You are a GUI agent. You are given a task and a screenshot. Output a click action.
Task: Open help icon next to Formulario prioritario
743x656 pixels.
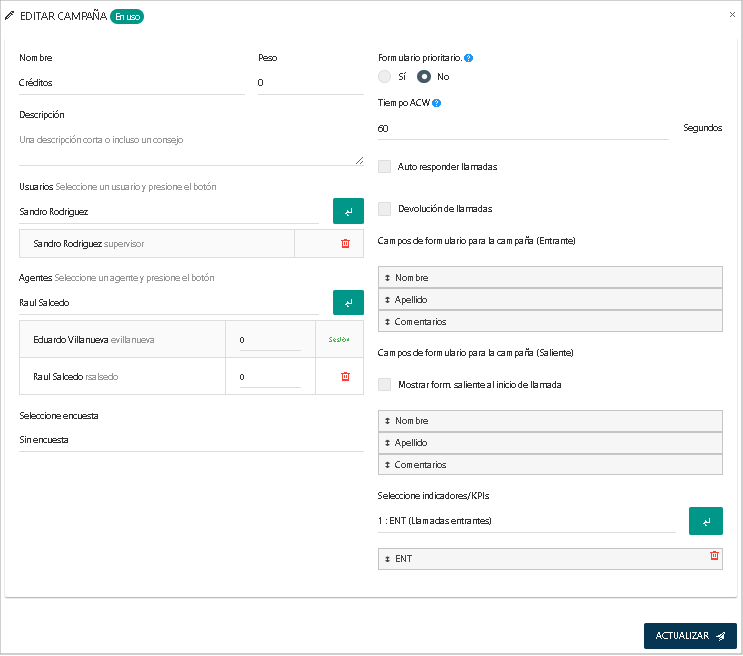pos(469,58)
